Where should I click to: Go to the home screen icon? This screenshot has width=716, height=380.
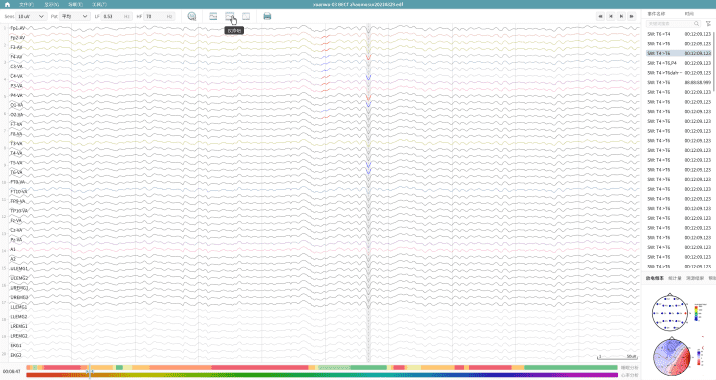[x=7, y=5]
